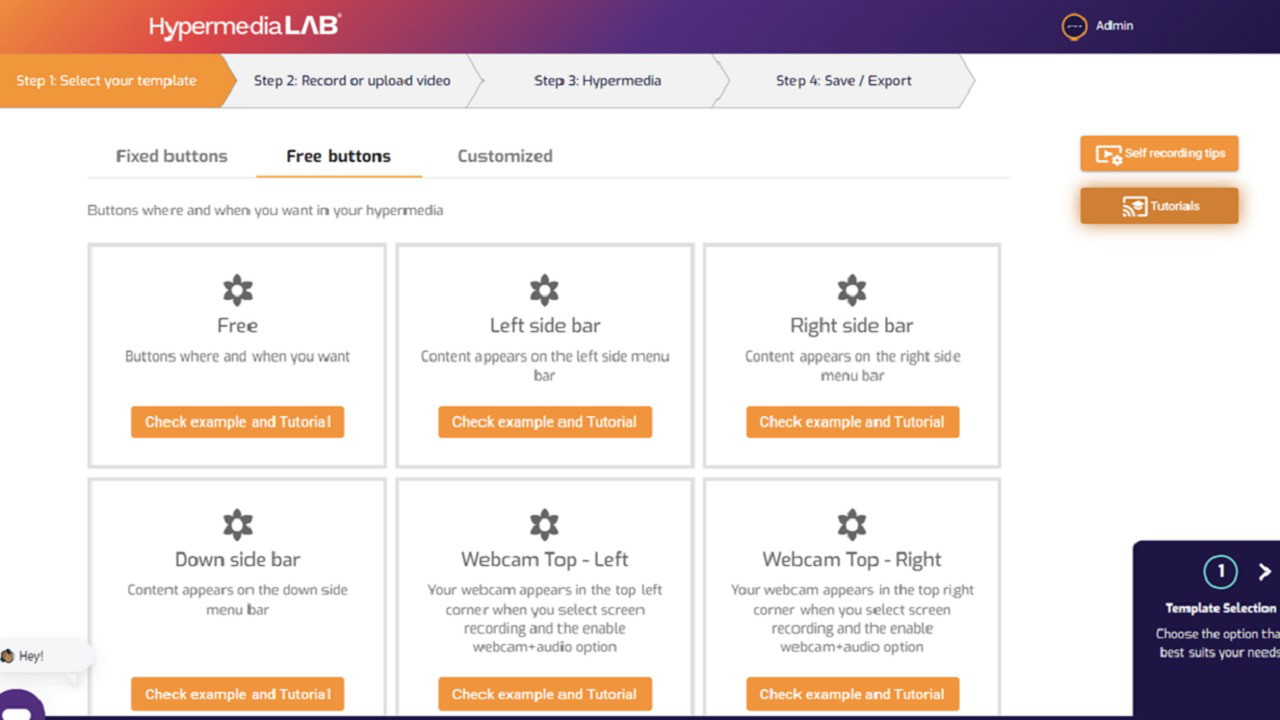Switch to the Customized tab
The image size is (1280, 720).
(504, 156)
